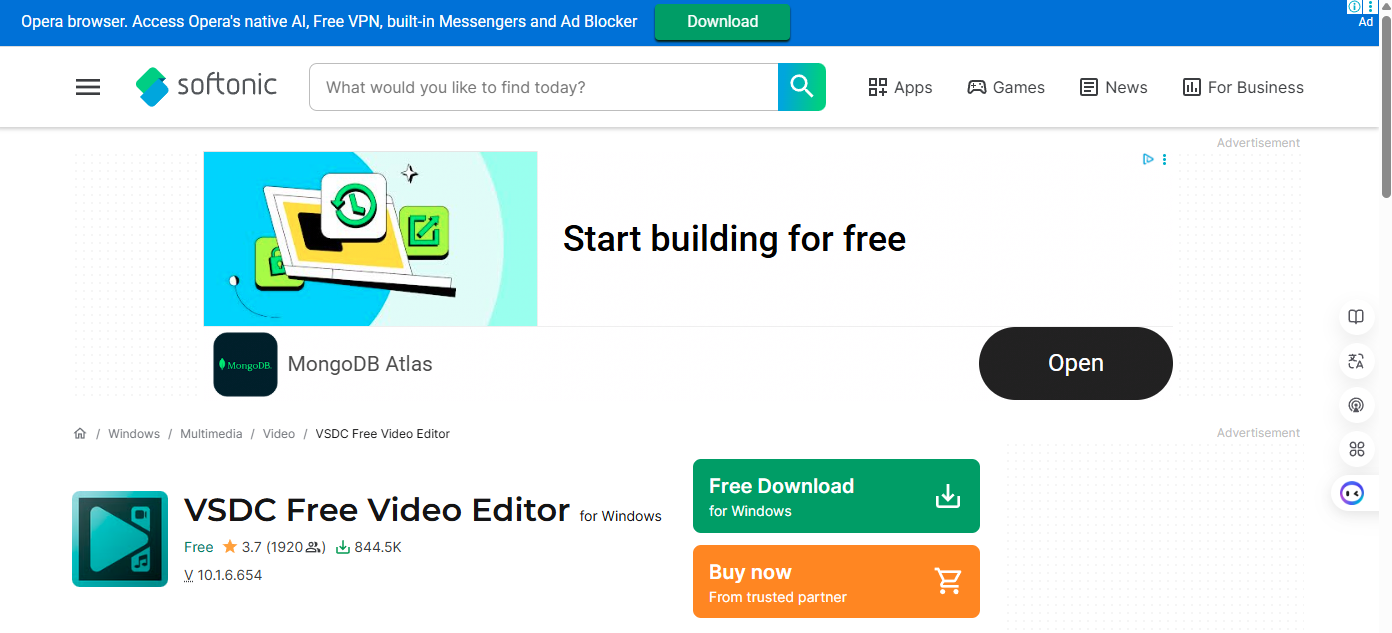Focus the search input field

(544, 87)
